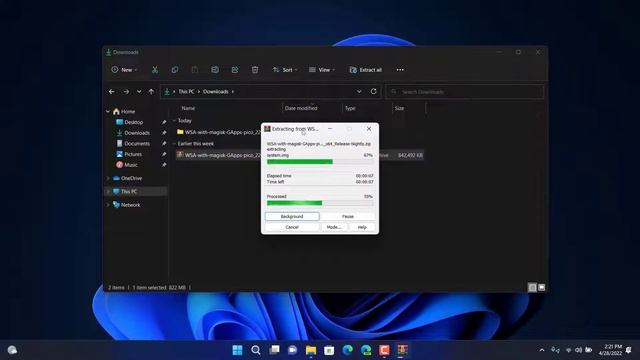640x360 pixels.
Task: Click the system.img file progress bar
Action: click(320, 162)
